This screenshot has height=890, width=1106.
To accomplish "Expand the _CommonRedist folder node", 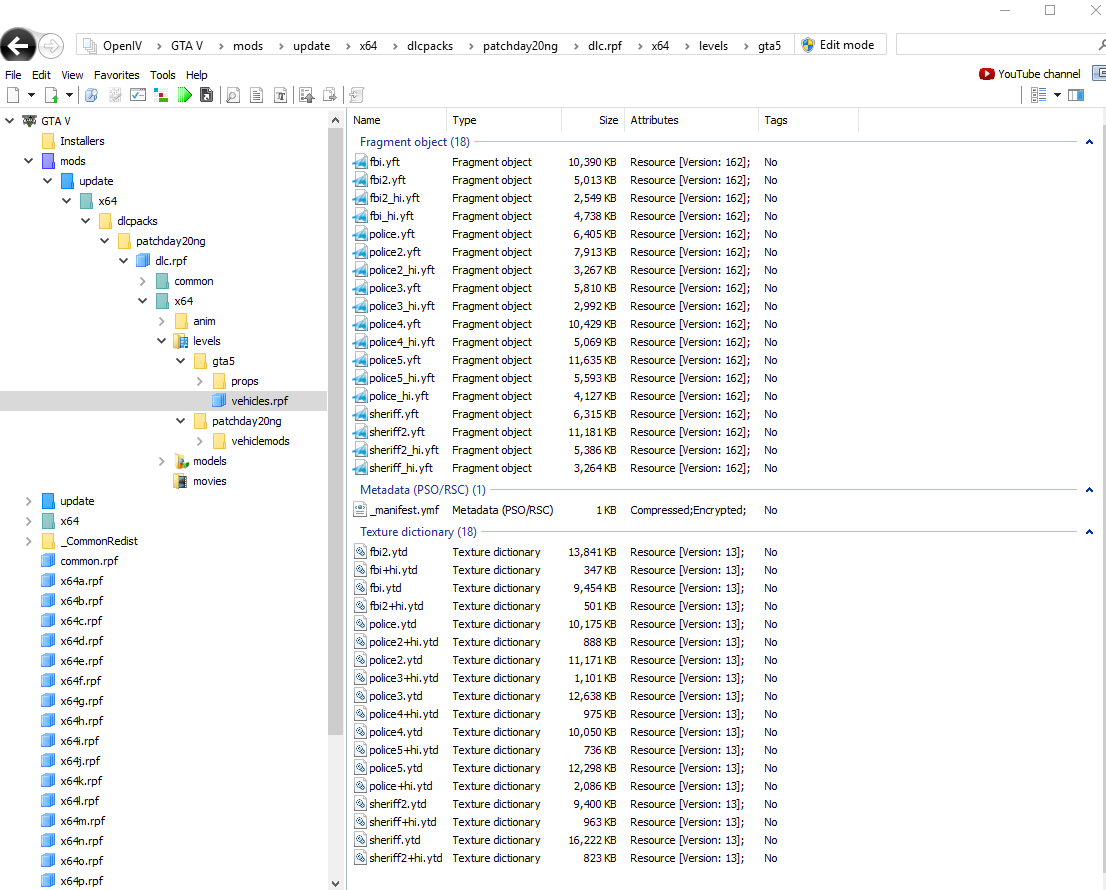I will point(29,542).
